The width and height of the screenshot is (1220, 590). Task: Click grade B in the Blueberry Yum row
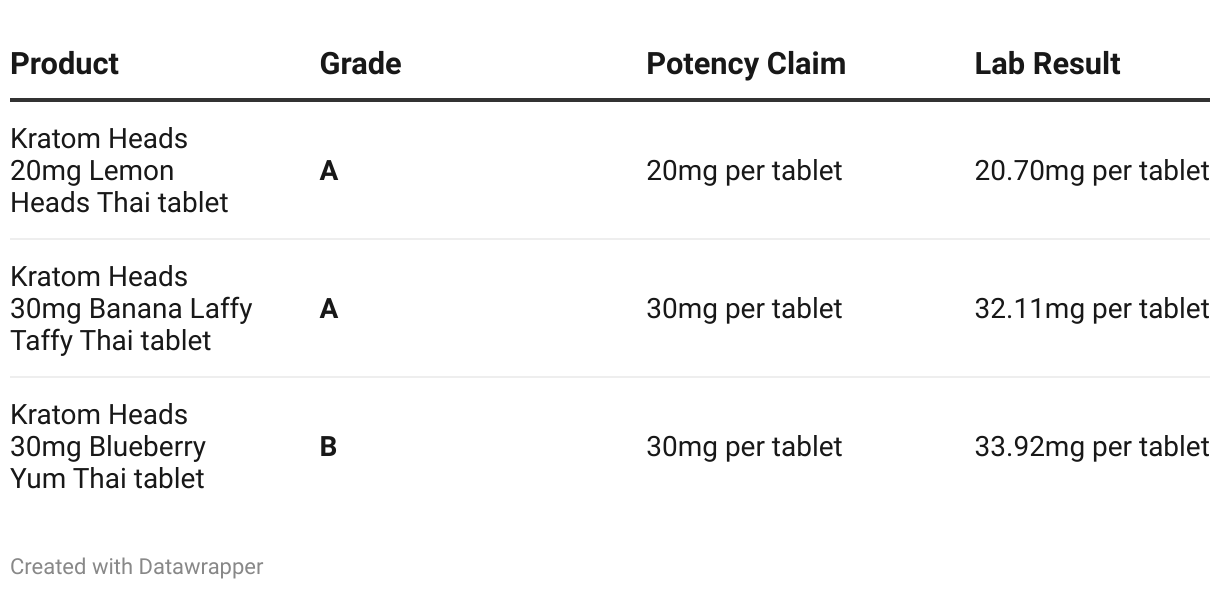coord(328,447)
